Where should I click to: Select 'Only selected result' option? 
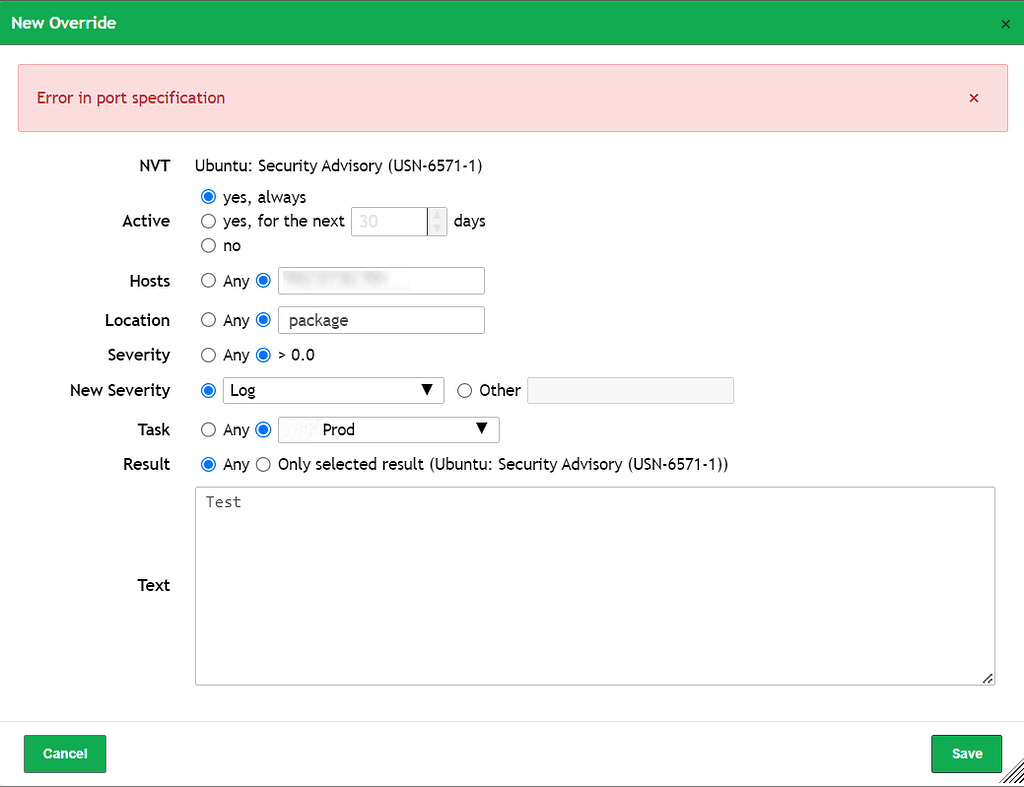[263, 464]
